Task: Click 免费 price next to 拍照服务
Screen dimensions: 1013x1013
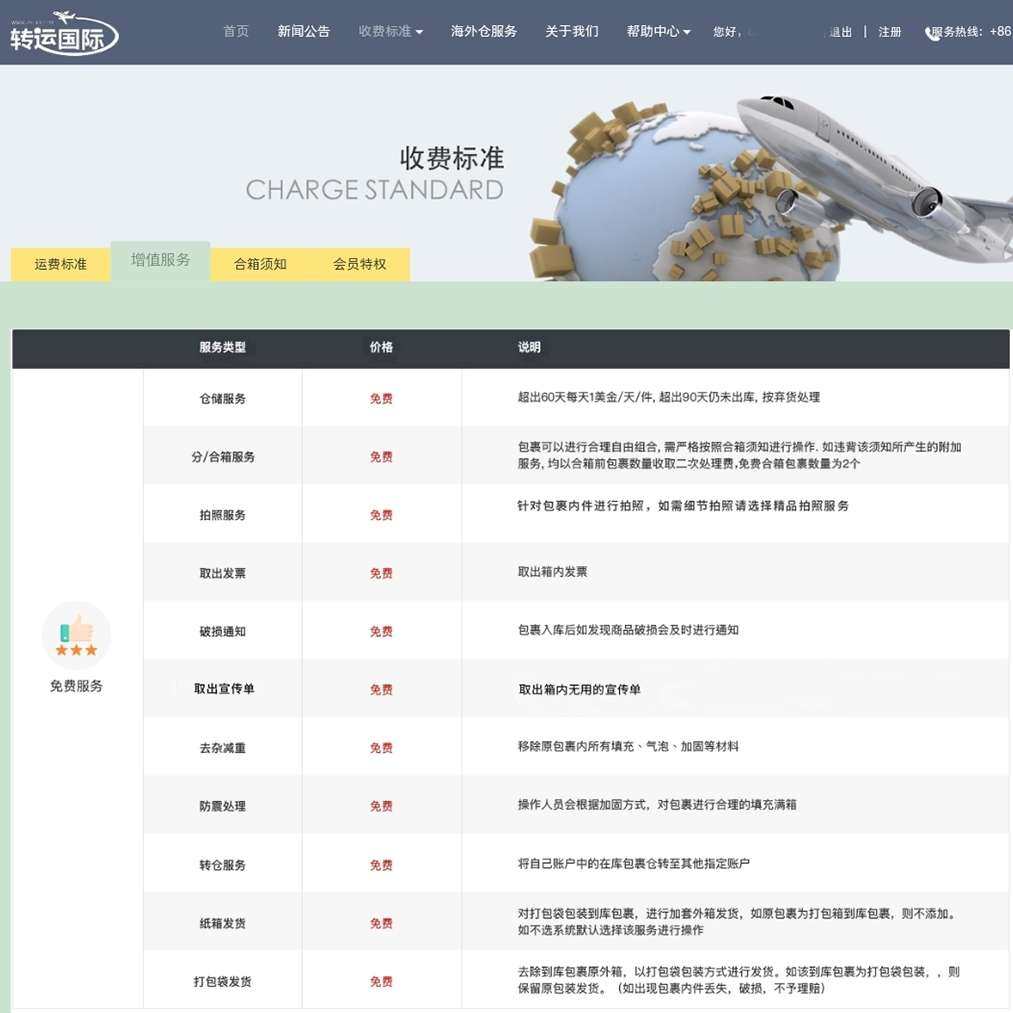Action: point(380,514)
